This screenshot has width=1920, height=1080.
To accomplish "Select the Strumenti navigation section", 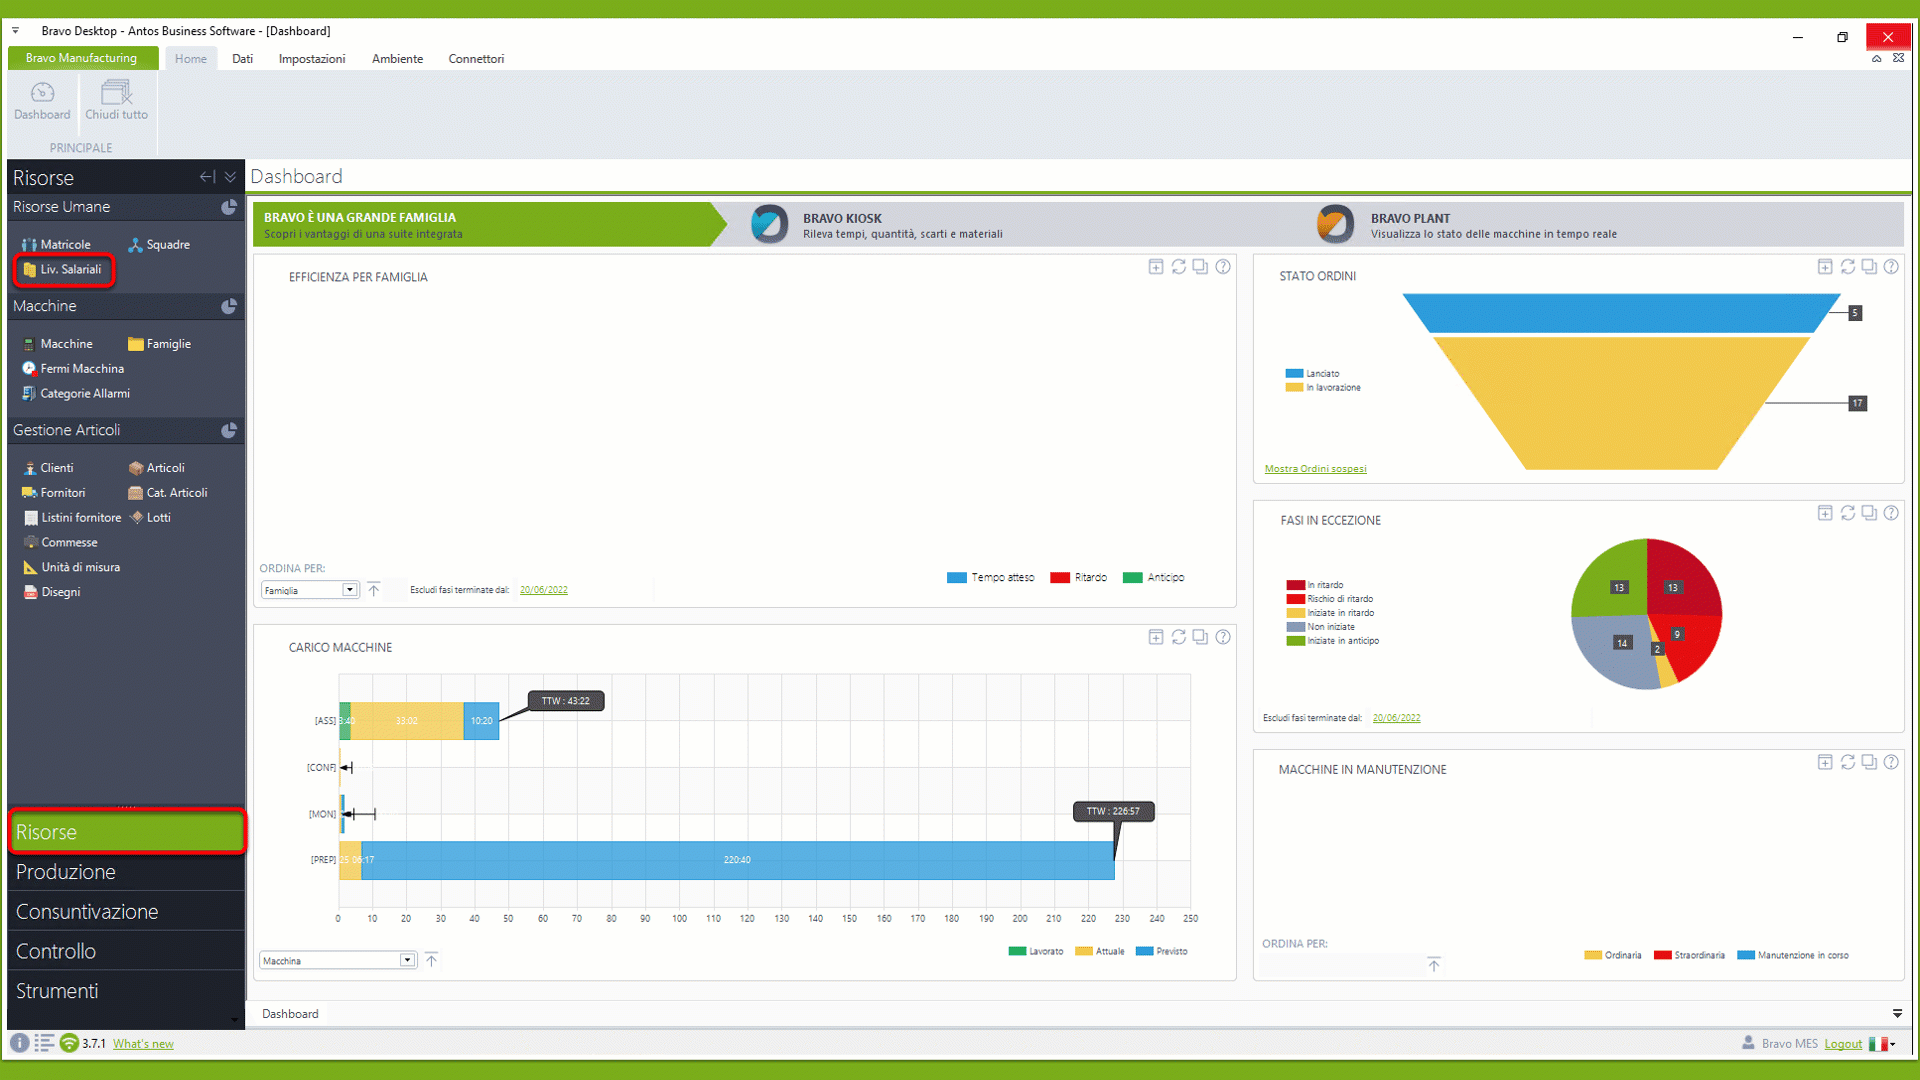I will [126, 991].
